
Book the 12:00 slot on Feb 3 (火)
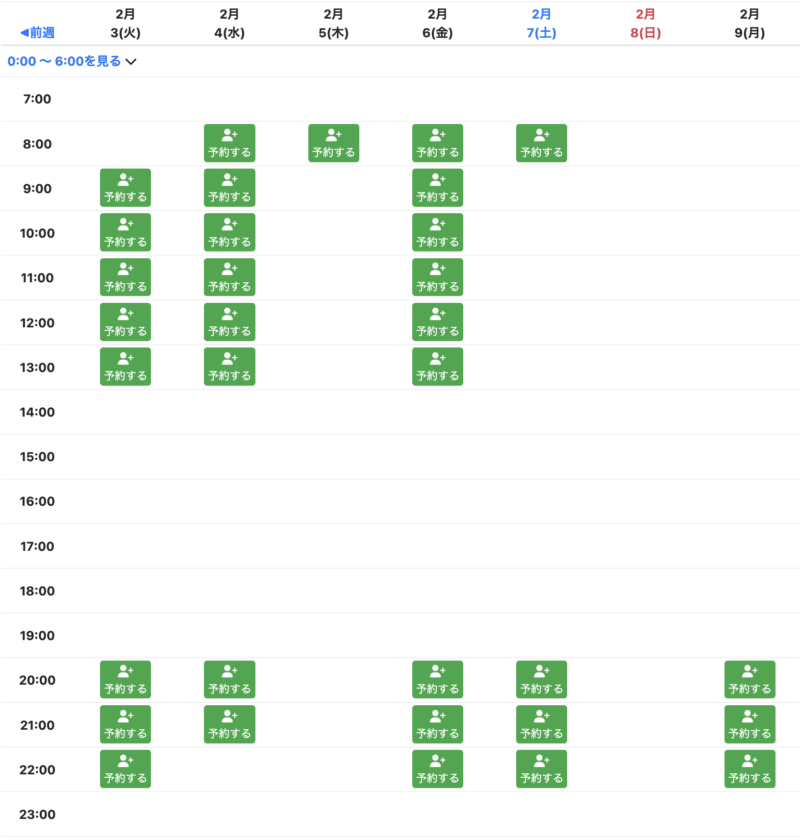125,322
